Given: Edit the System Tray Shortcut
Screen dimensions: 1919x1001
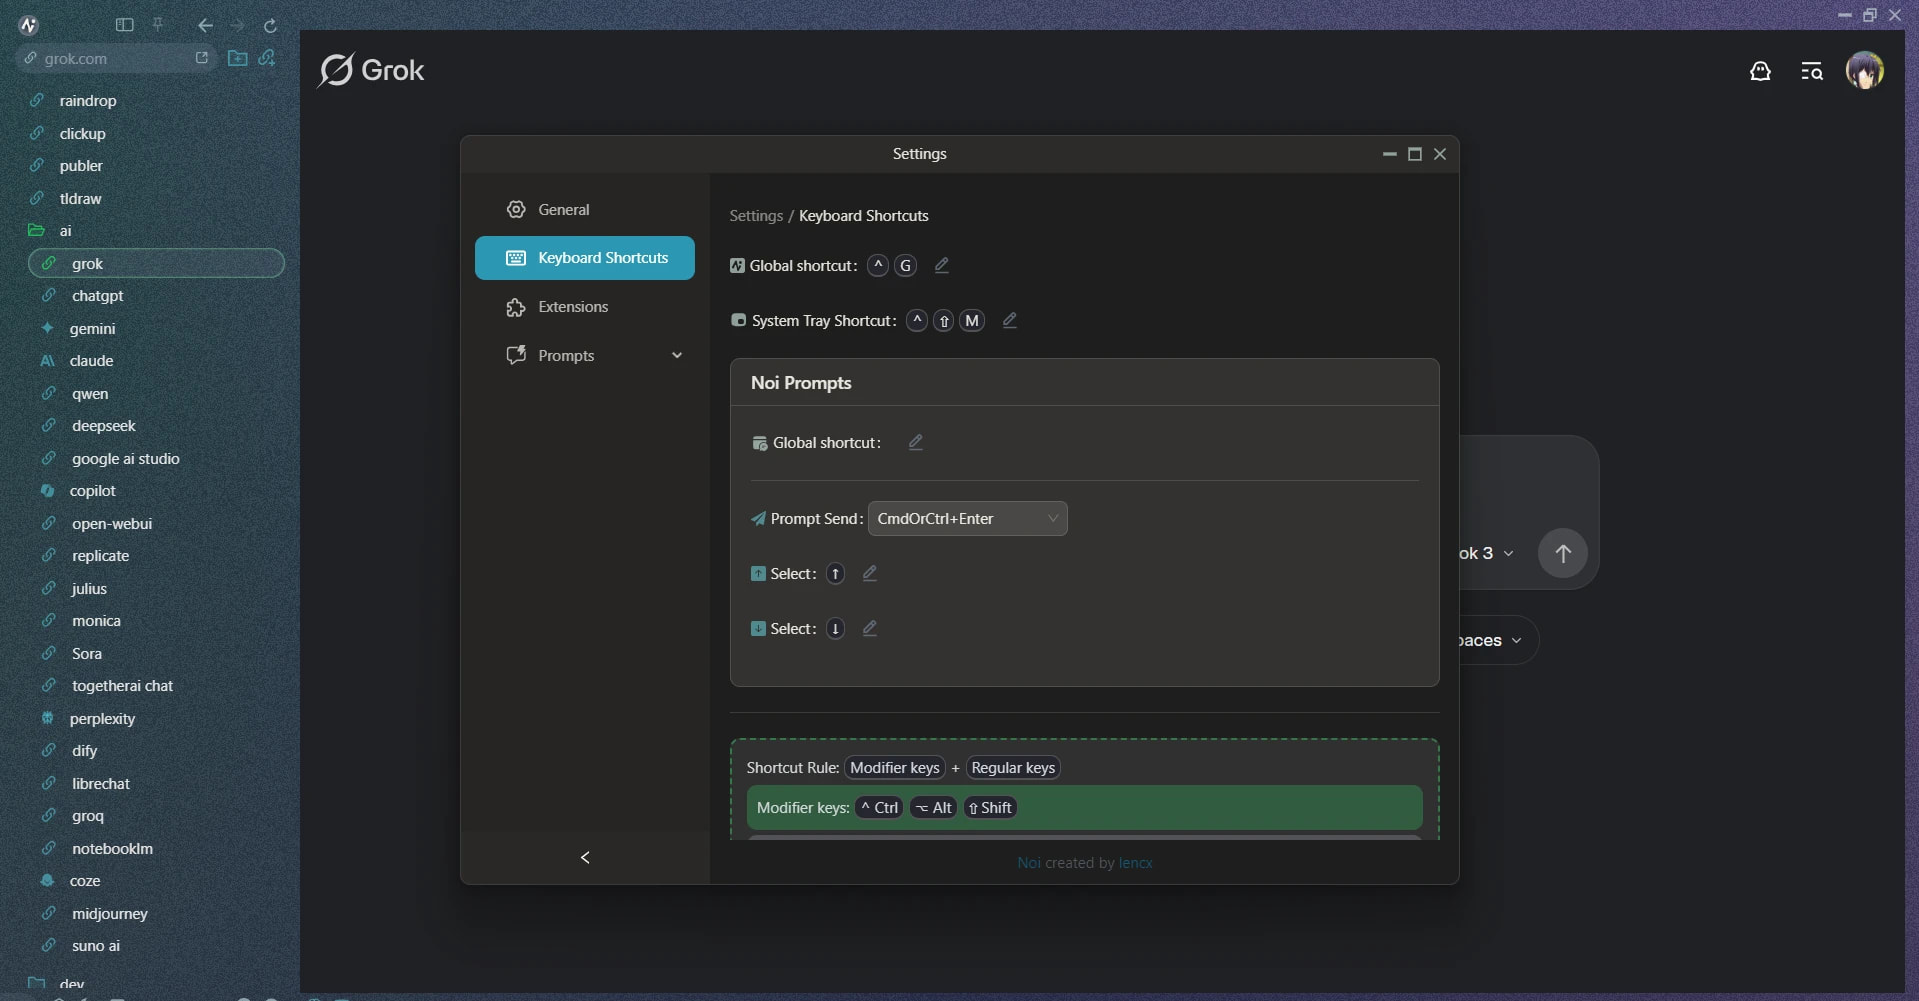Looking at the screenshot, I should (x=1010, y=320).
